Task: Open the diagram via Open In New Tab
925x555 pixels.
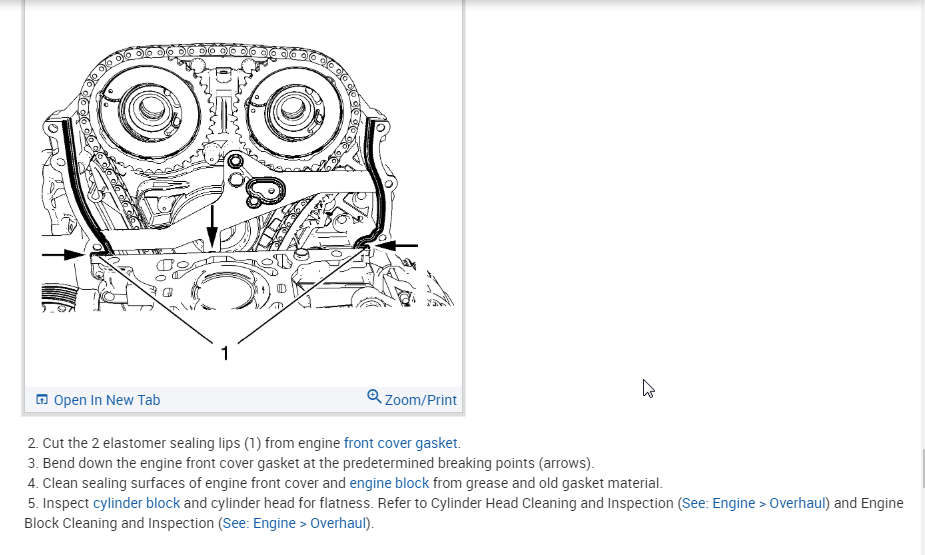Action: 107,400
